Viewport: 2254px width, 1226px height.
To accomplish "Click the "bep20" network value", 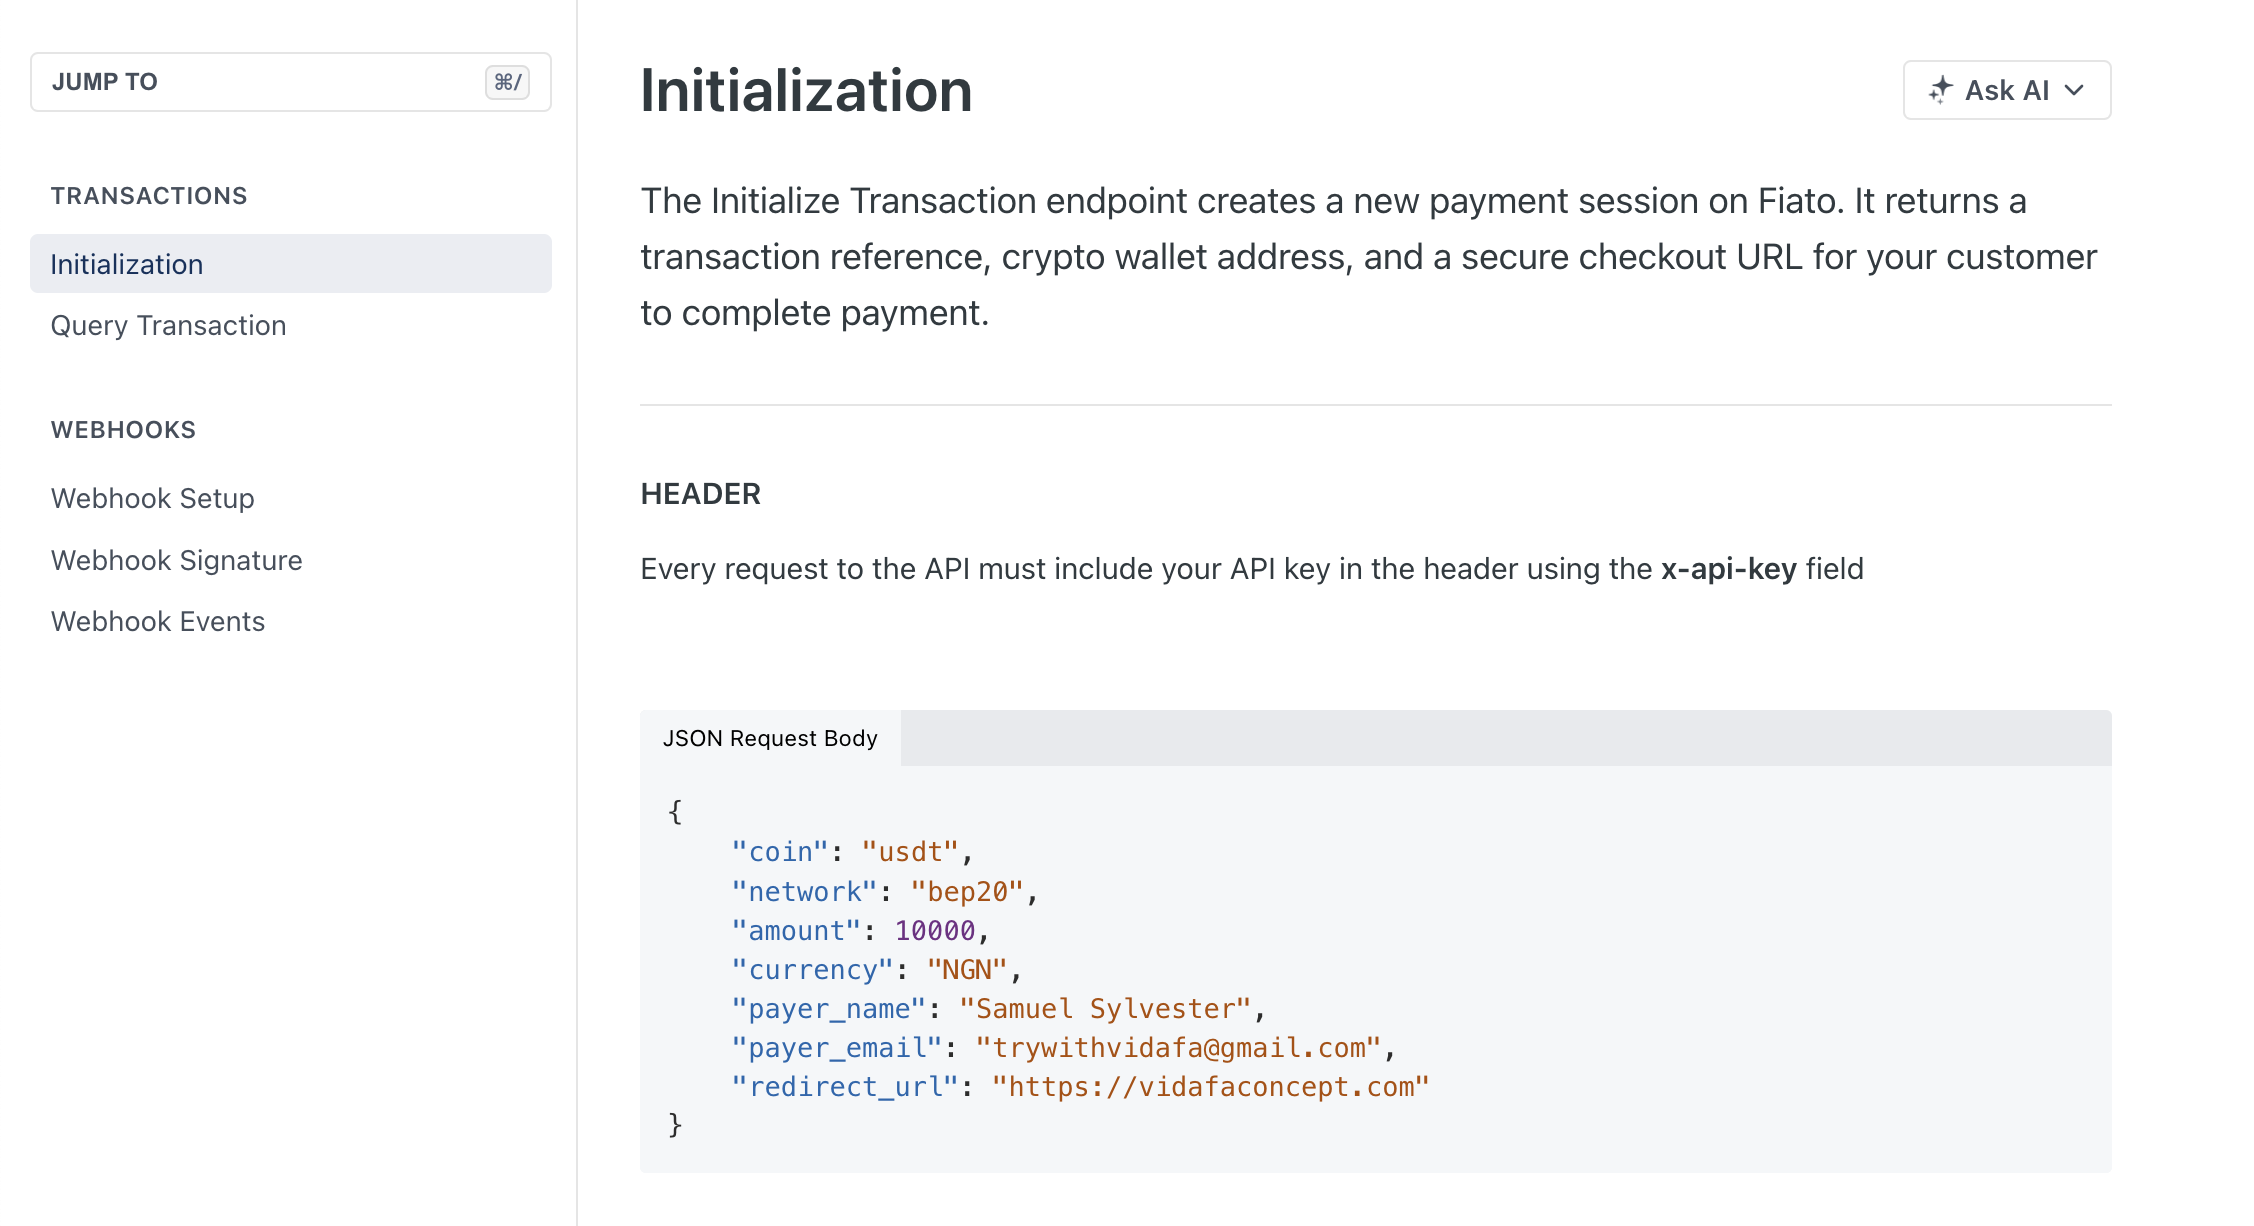I will click(966, 892).
